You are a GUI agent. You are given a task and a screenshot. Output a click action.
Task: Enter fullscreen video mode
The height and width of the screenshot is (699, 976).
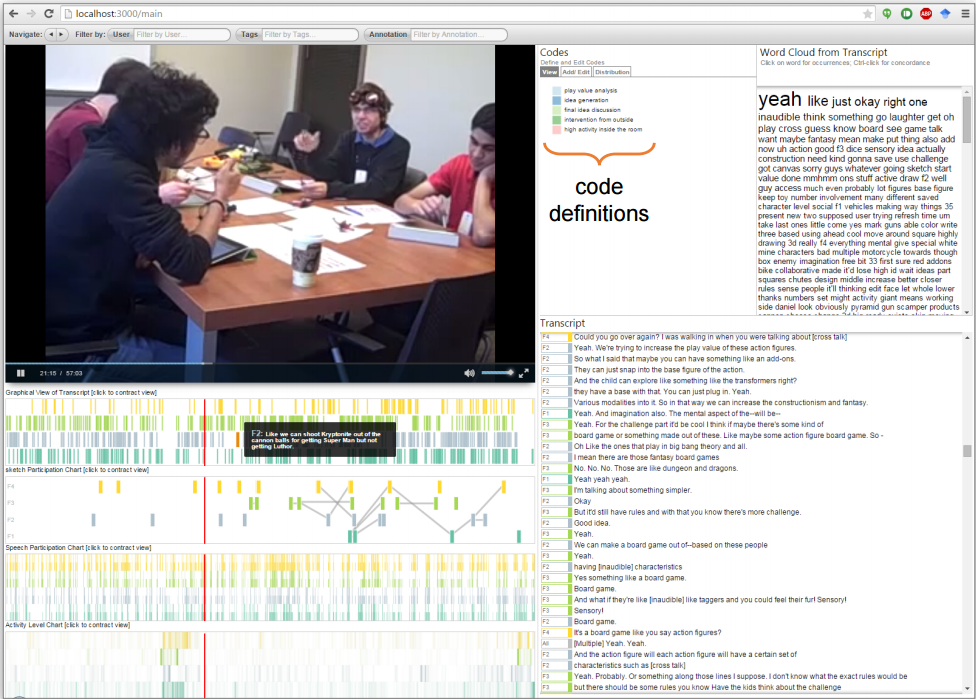coord(523,373)
